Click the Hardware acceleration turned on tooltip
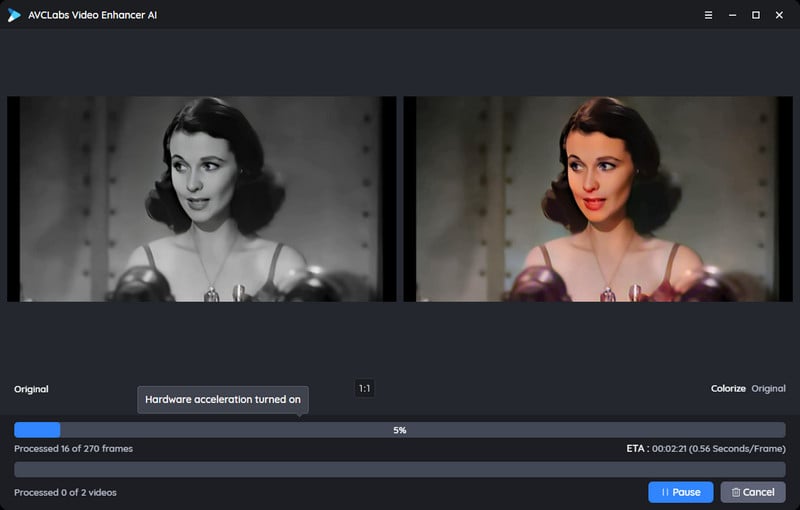Viewport: 800px width, 510px height. pyautogui.click(x=223, y=400)
